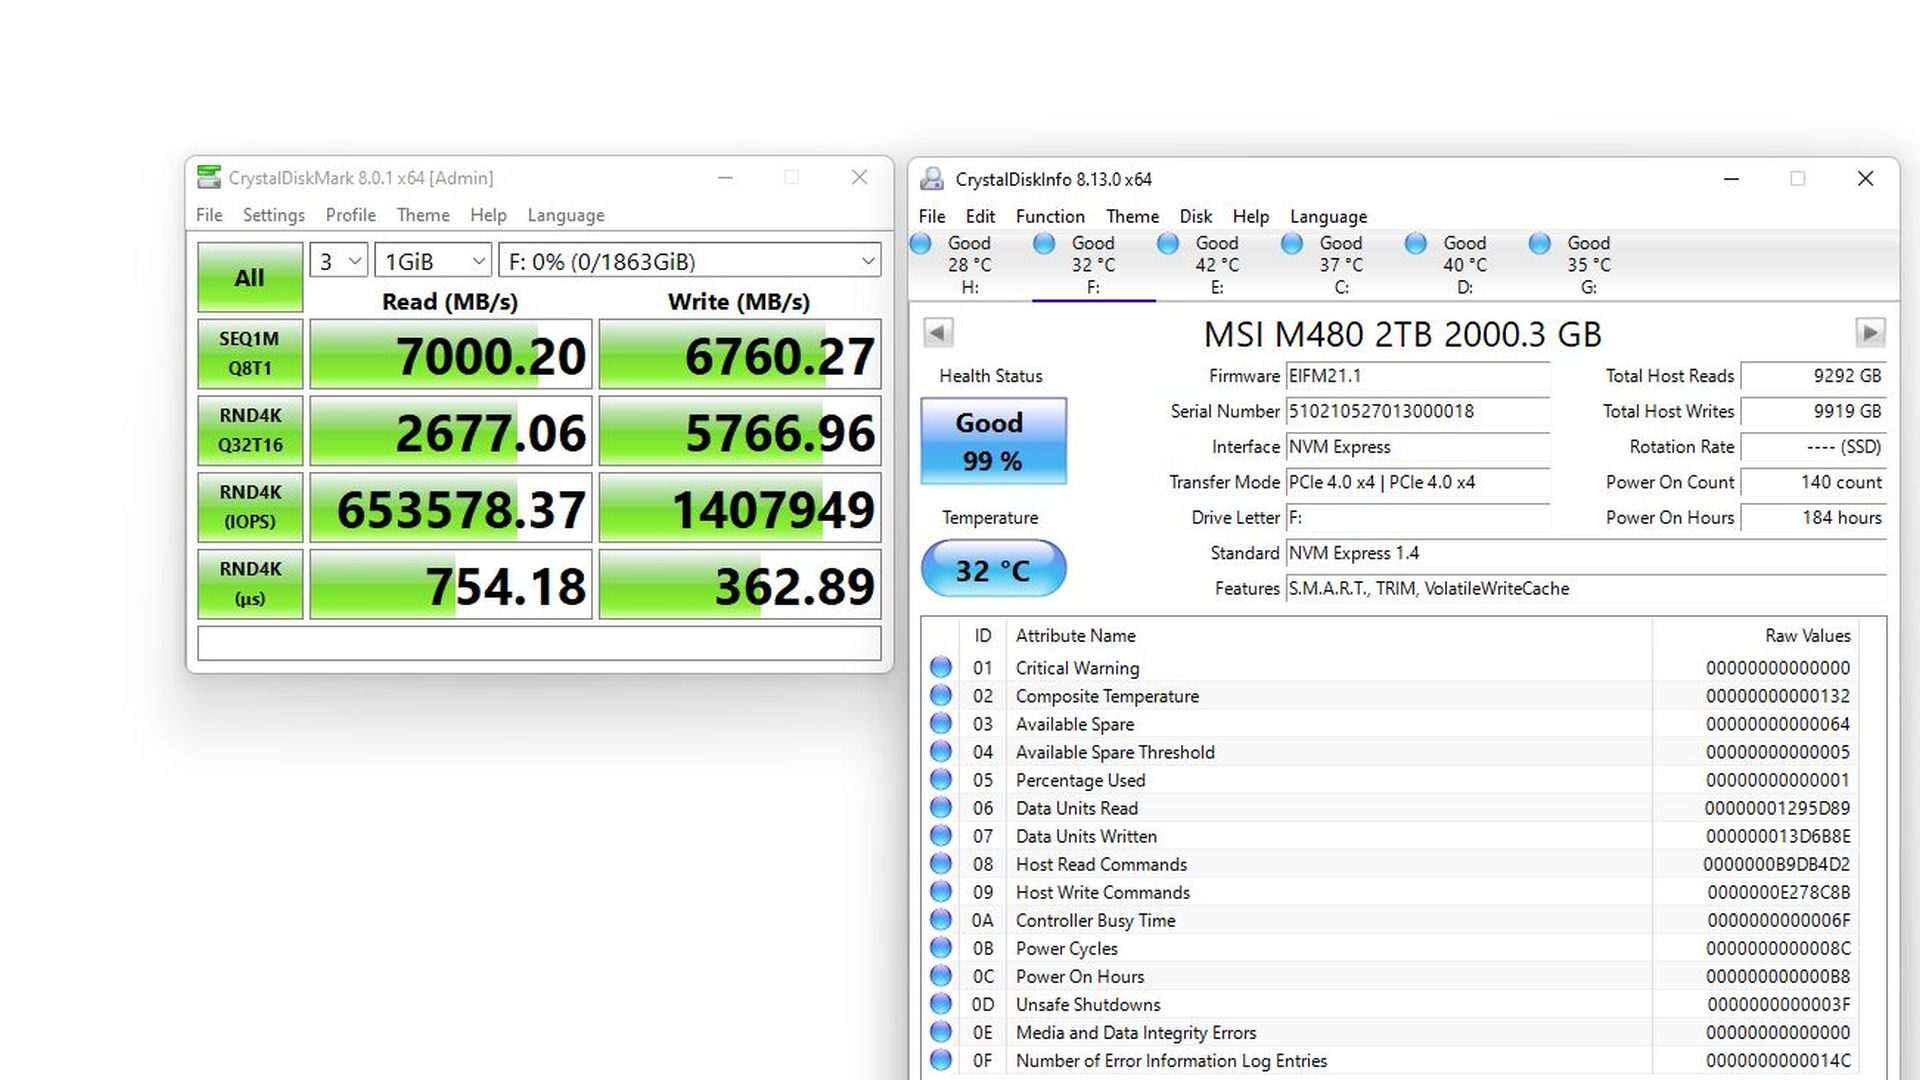
Task: Click status icon next to Unsafe Shutdowns
Action: (940, 1004)
